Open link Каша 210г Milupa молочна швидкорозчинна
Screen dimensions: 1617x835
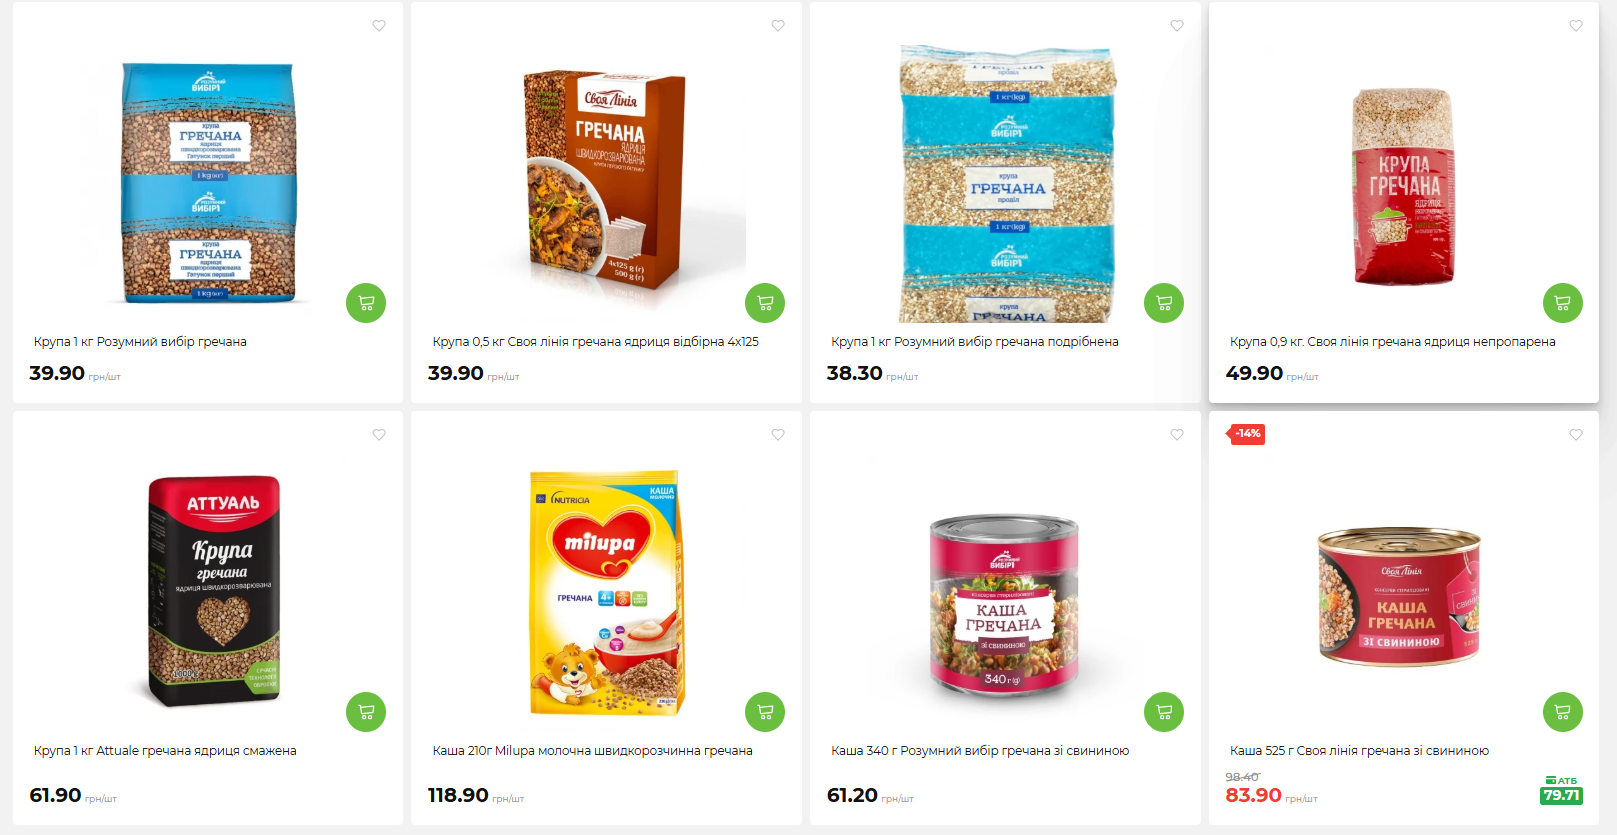point(593,751)
